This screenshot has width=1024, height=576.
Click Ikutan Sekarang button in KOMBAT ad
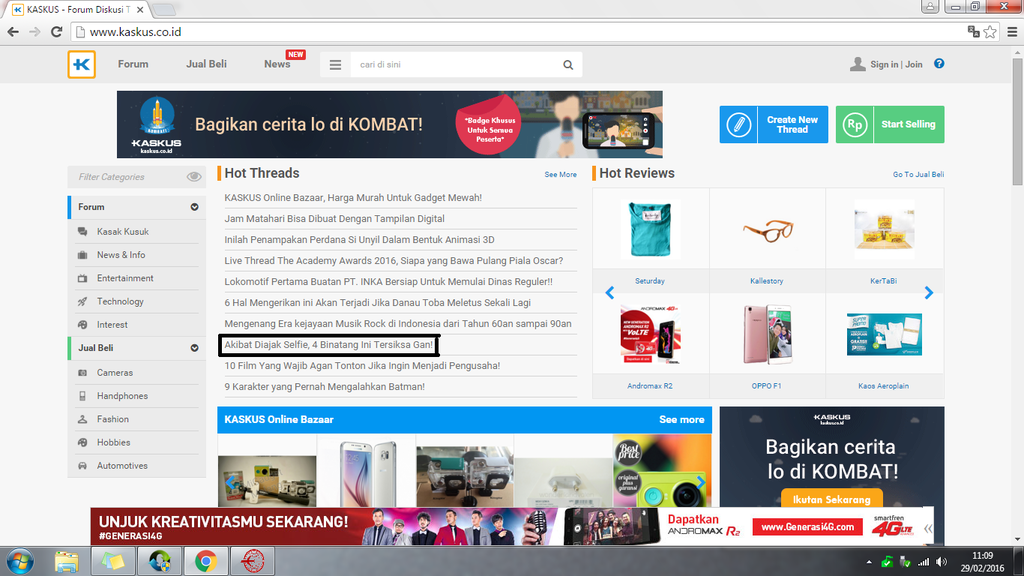pos(831,499)
